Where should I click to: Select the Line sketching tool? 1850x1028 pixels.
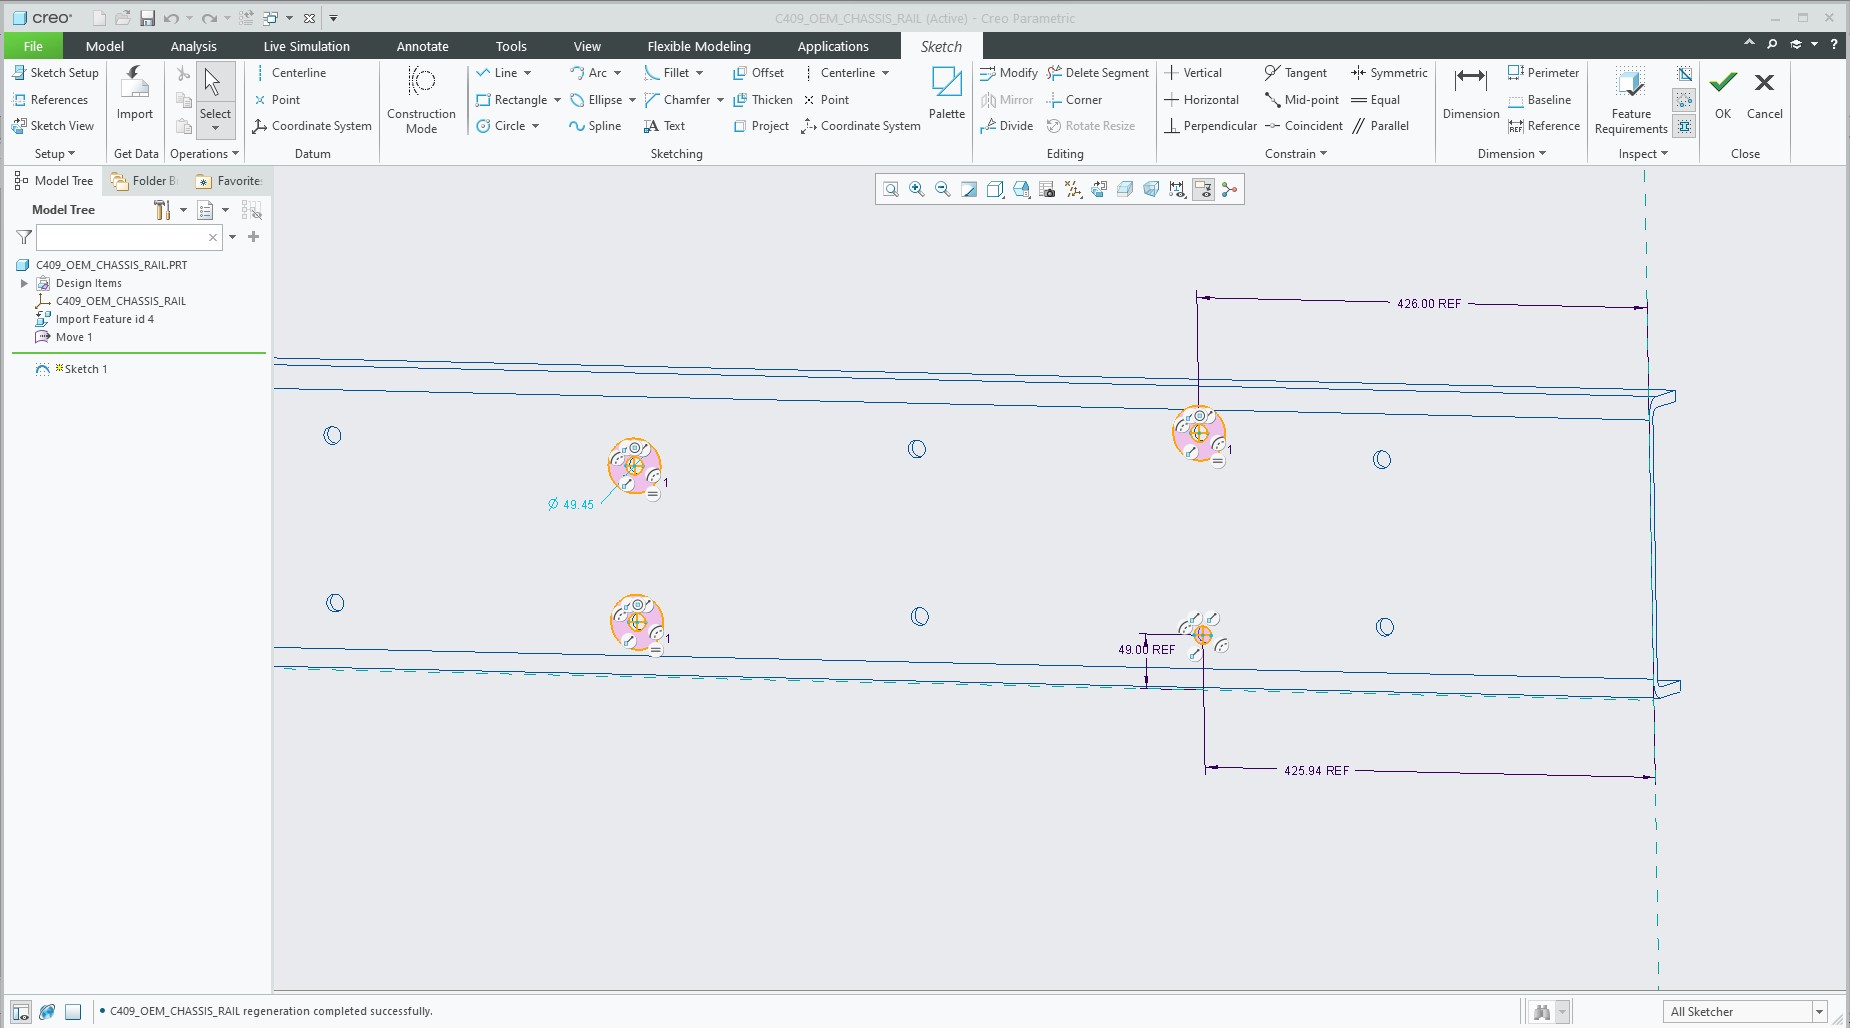point(504,72)
